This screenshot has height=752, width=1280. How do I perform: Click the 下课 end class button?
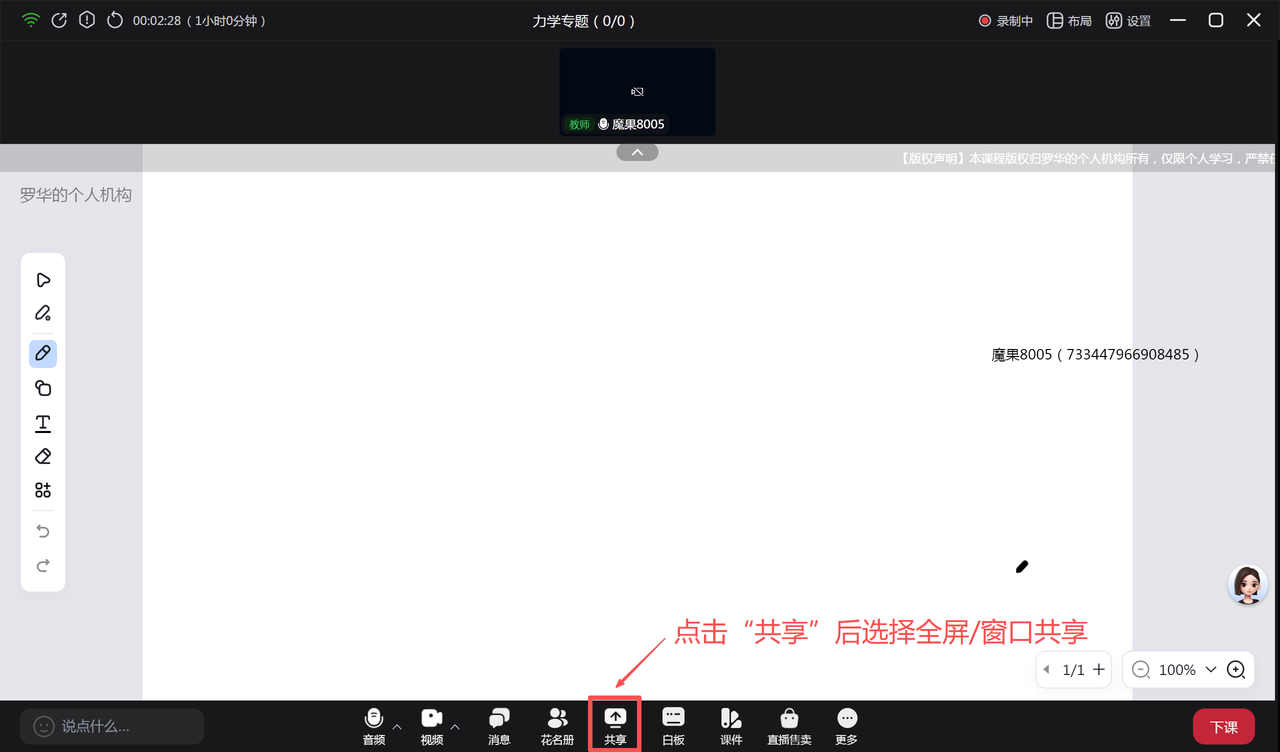1223,727
